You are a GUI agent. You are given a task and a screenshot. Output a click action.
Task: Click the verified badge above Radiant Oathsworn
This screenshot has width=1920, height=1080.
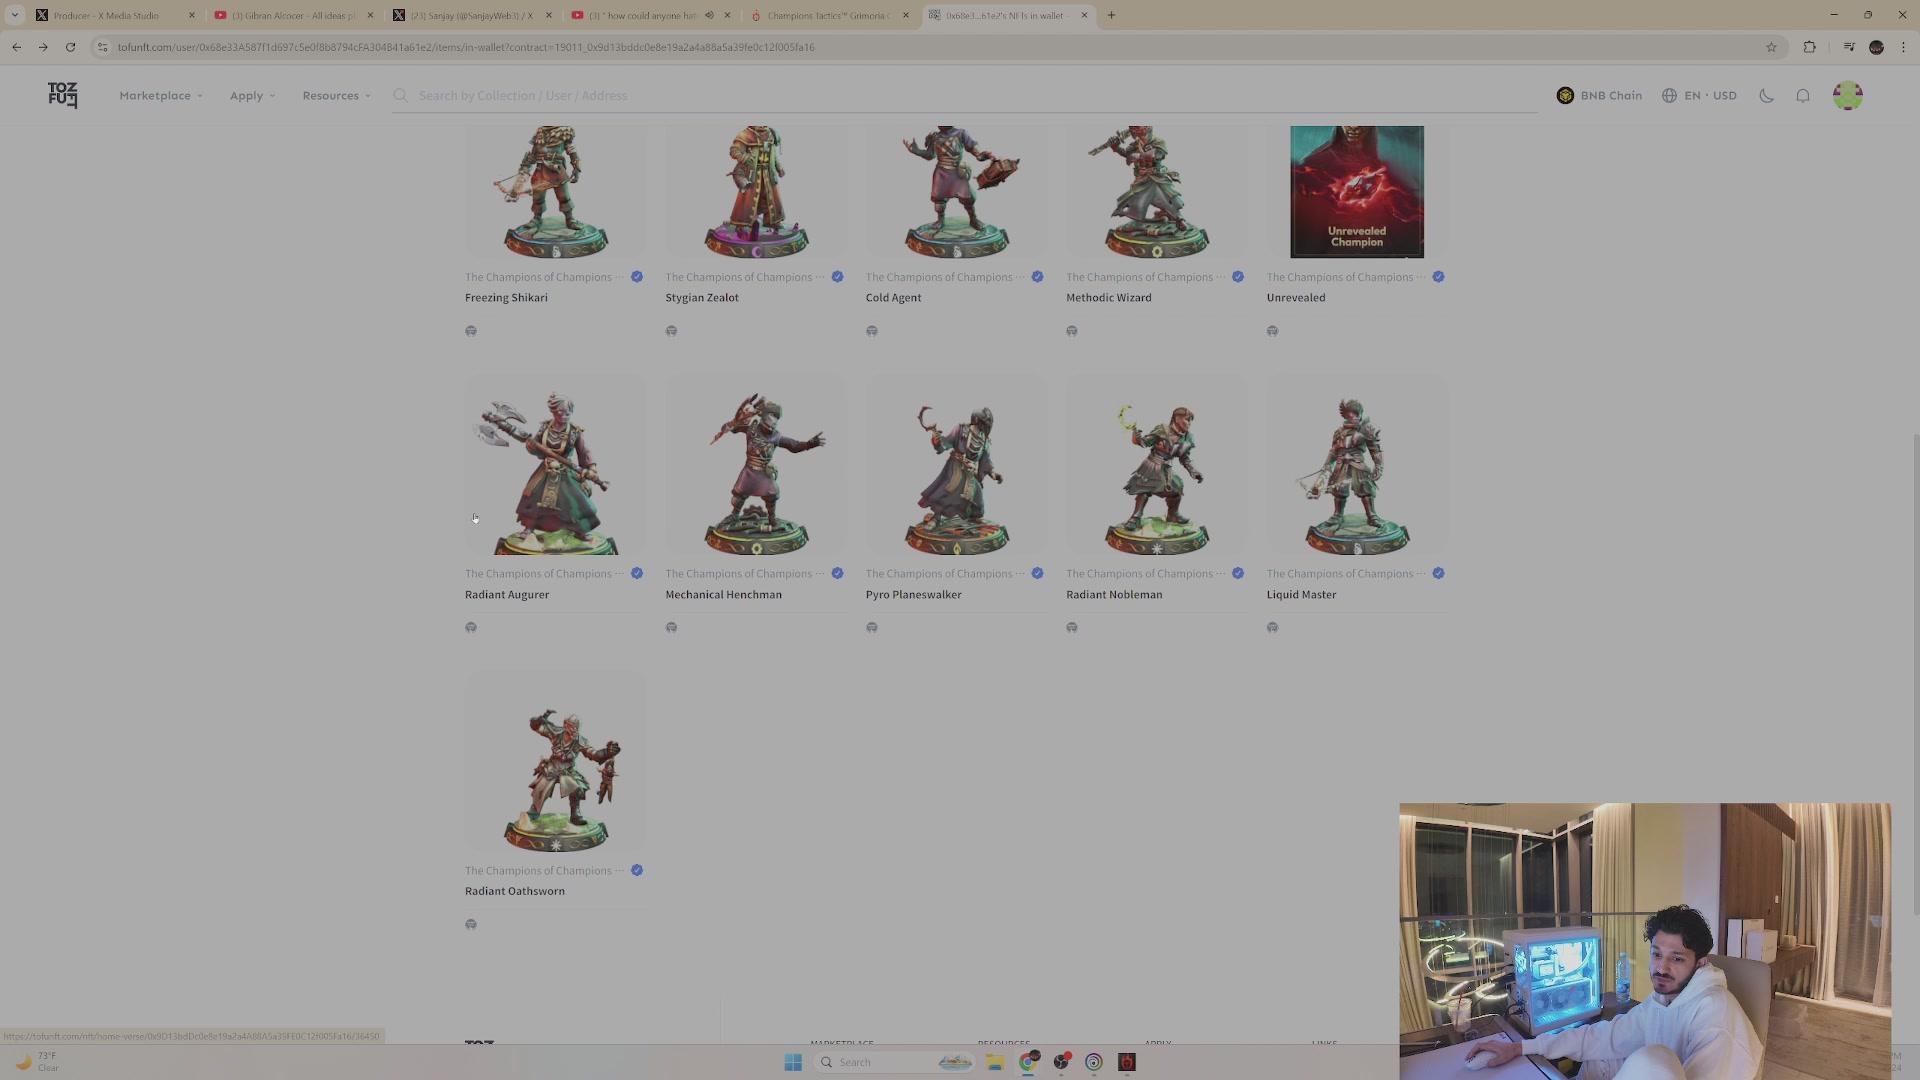click(x=637, y=871)
